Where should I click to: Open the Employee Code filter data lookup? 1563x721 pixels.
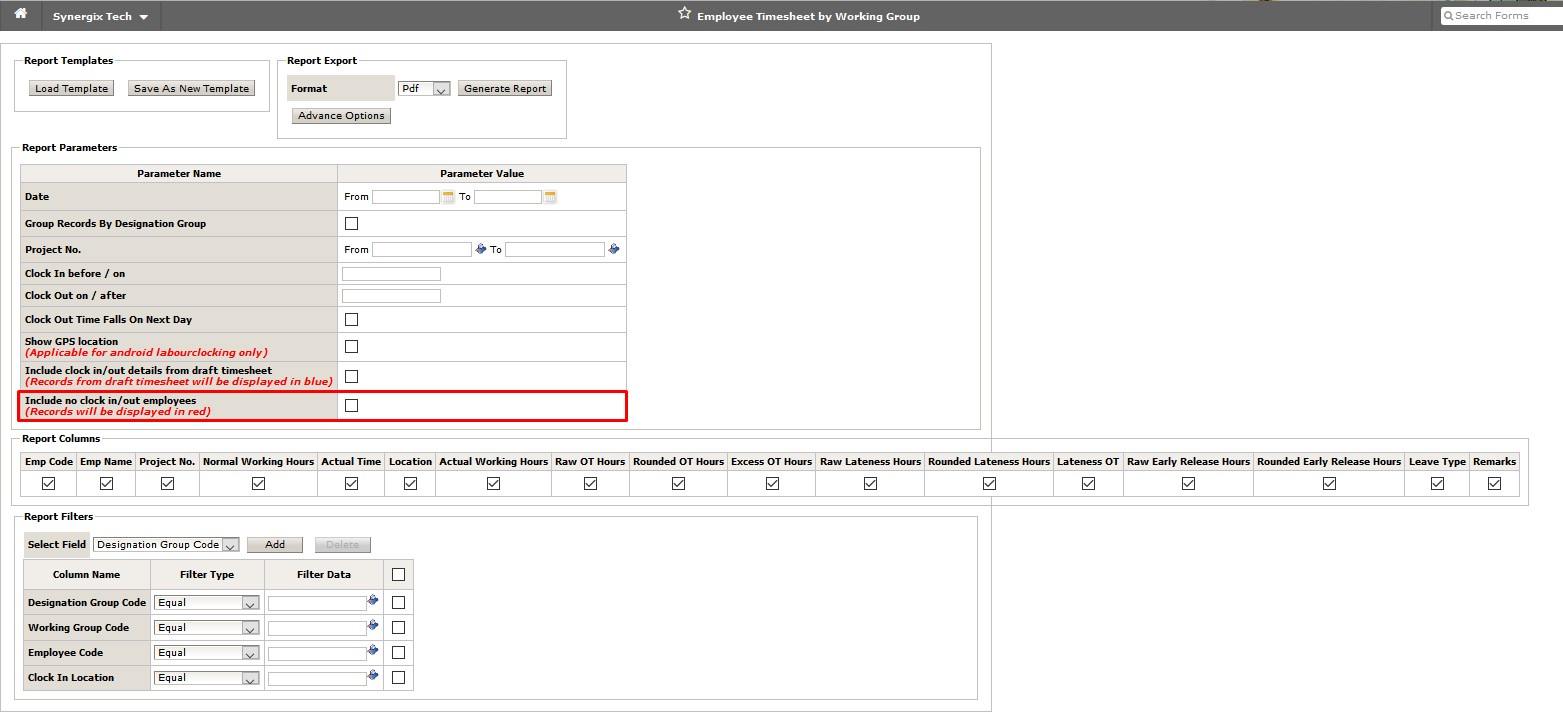click(373, 652)
